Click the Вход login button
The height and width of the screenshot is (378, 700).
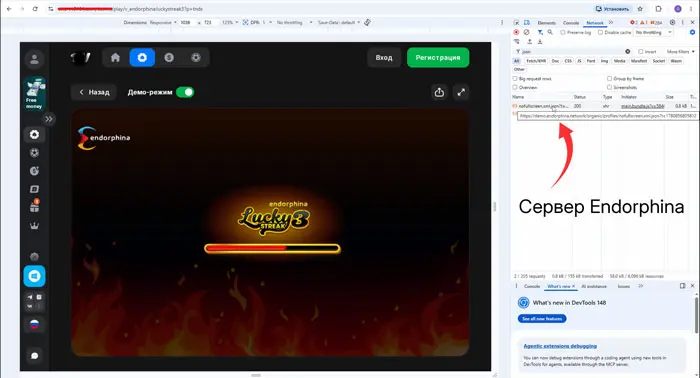[384, 58]
